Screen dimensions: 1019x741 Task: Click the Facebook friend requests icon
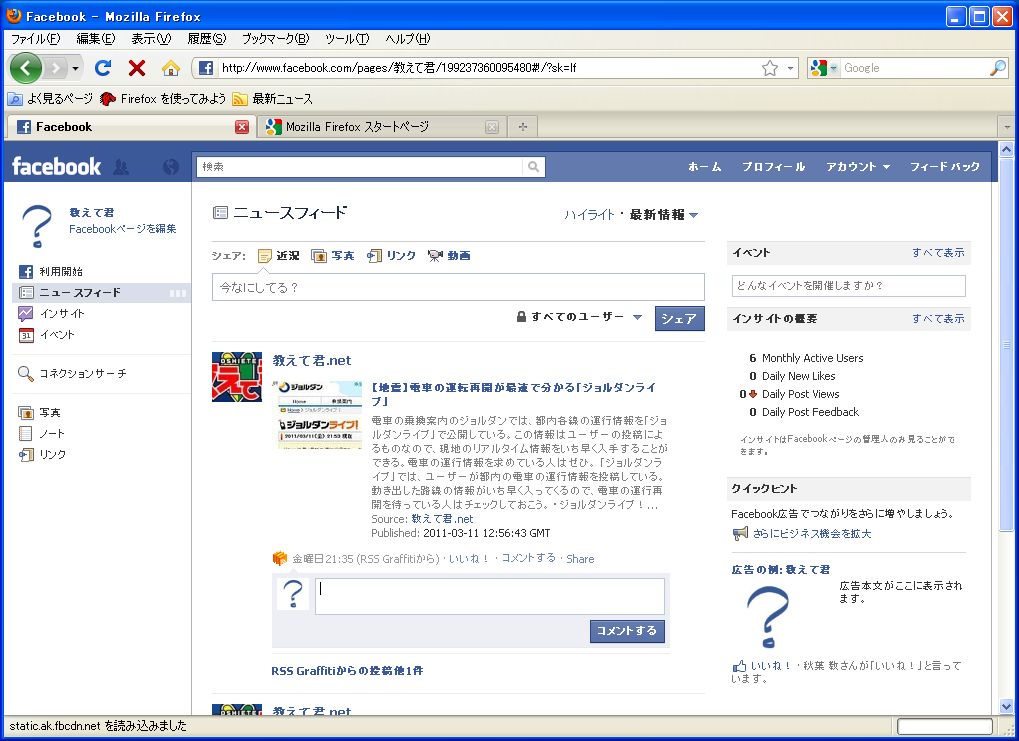click(121, 167)
